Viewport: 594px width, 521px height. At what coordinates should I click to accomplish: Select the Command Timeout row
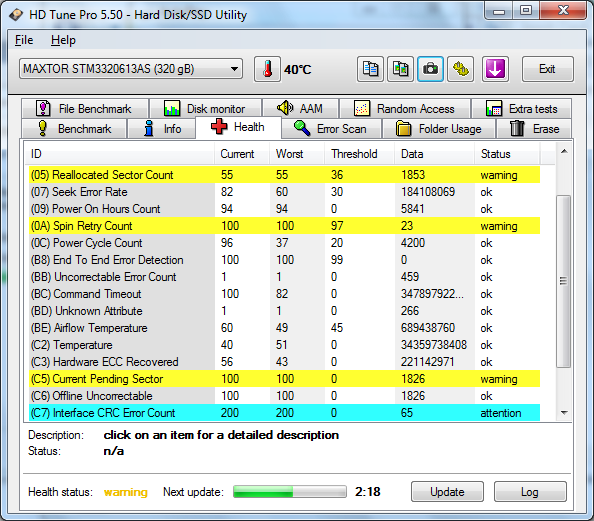pos(284,294)
